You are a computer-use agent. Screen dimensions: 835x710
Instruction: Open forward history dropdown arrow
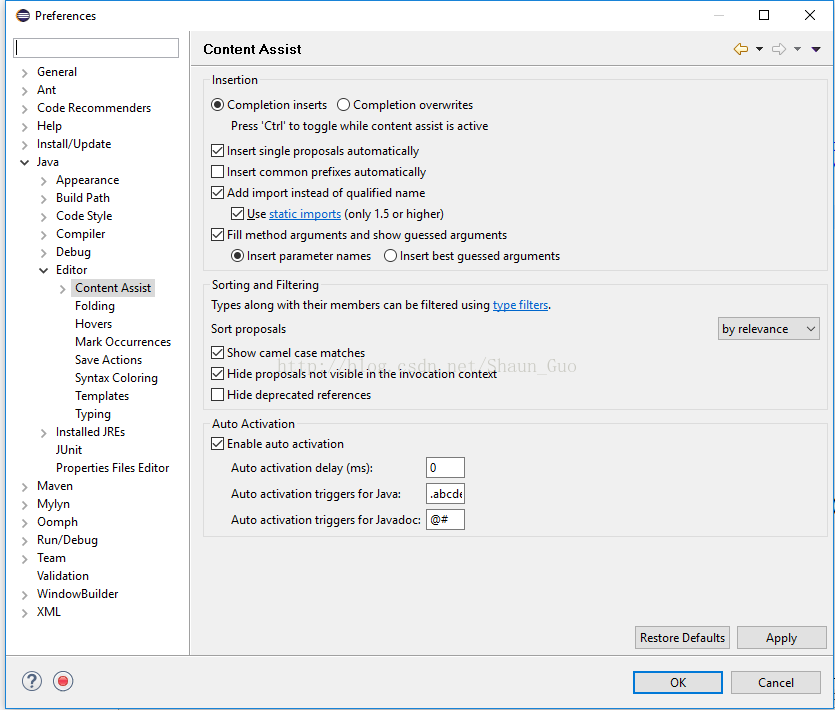pos(797,49)
